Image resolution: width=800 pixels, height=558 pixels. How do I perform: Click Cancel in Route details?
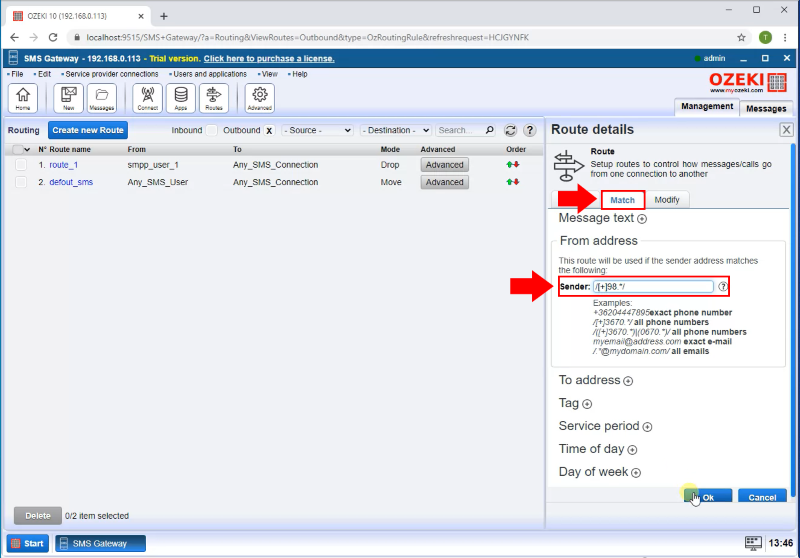(x=762, y=496)
